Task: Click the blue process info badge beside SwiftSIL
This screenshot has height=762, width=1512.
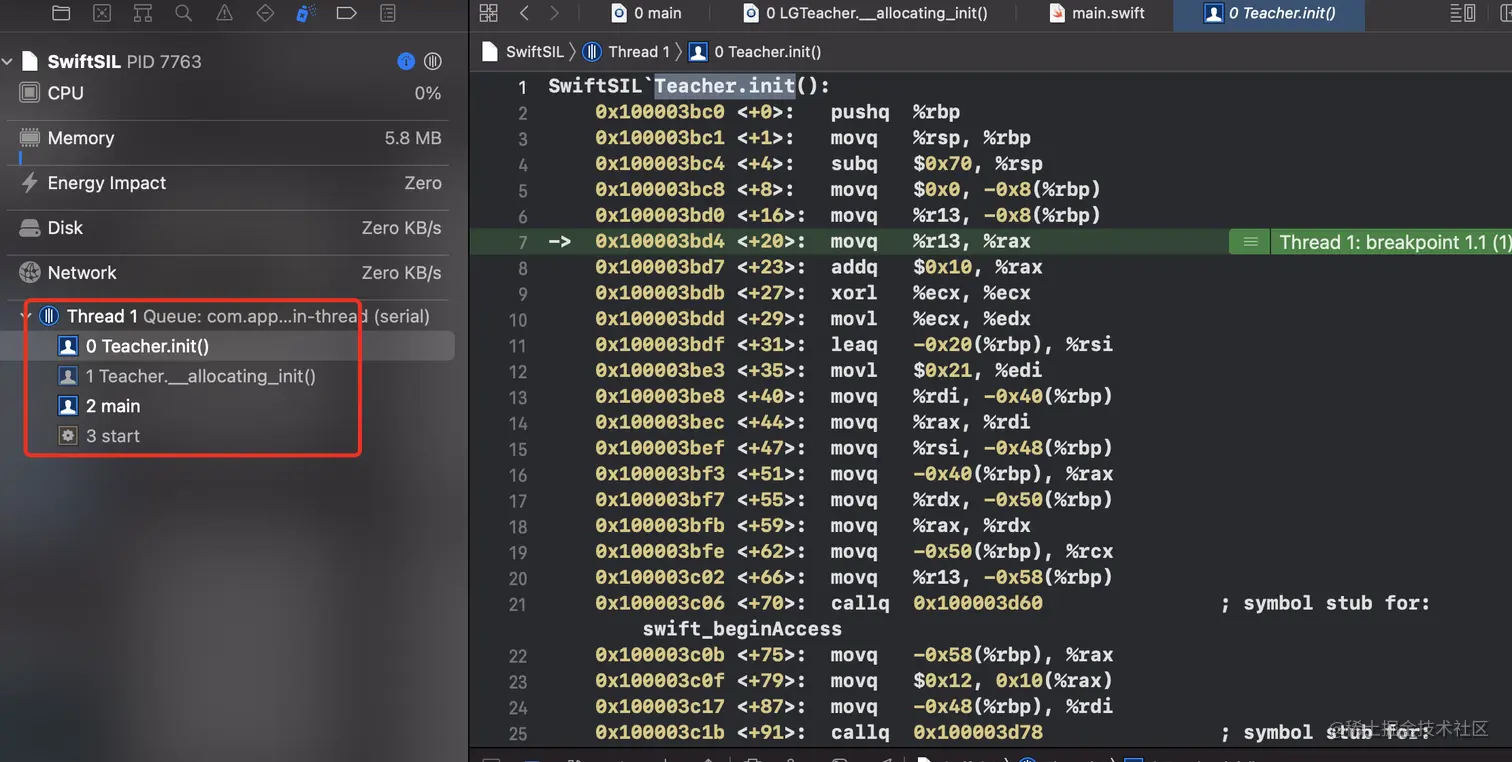Action: pos(406,61)
